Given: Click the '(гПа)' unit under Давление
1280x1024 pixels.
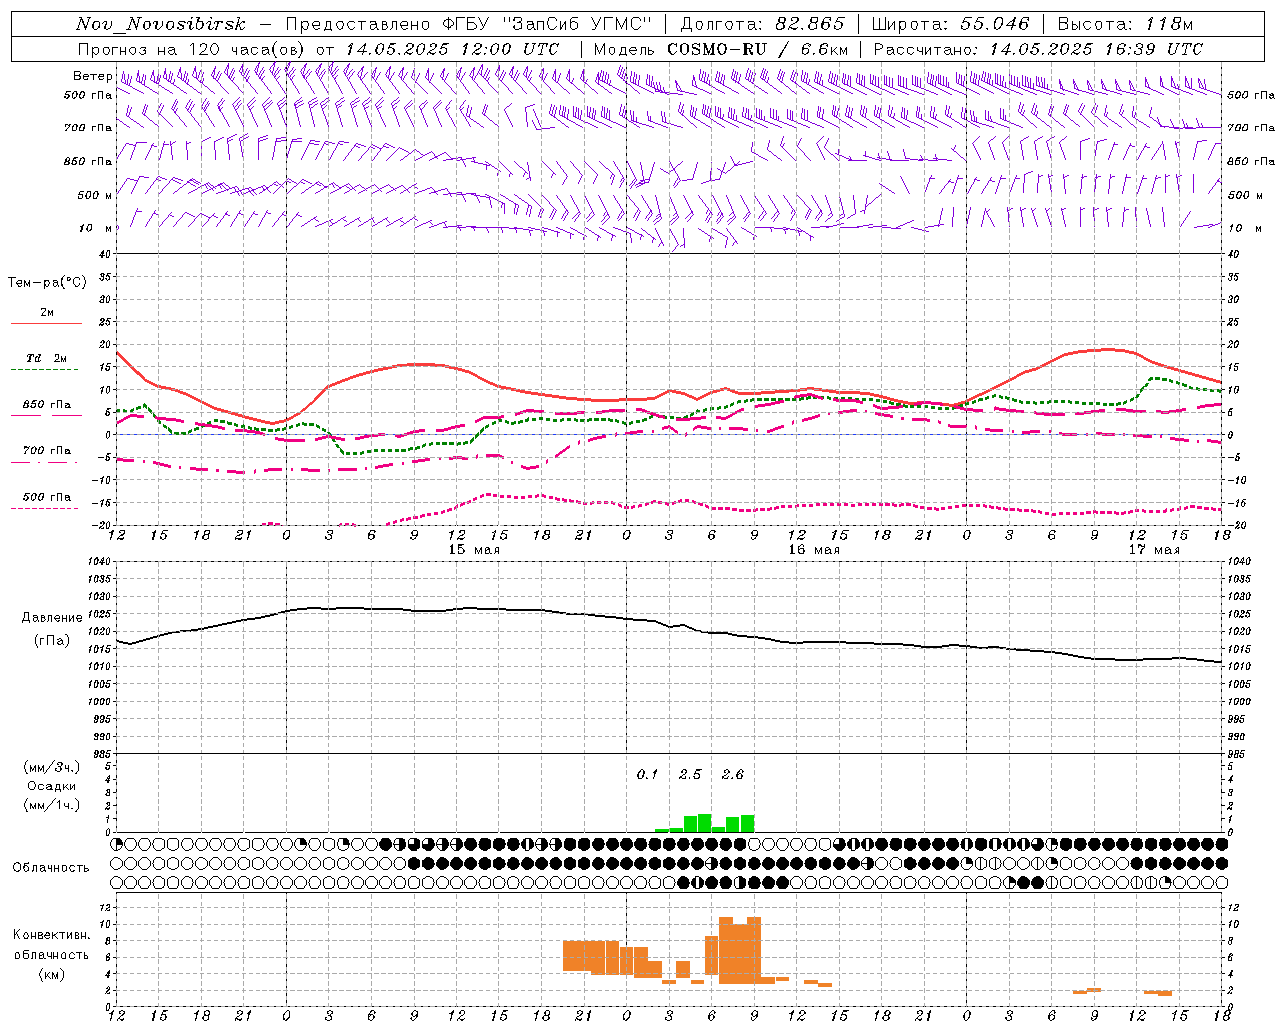Looking at the screenshot, I should (52, 641).
